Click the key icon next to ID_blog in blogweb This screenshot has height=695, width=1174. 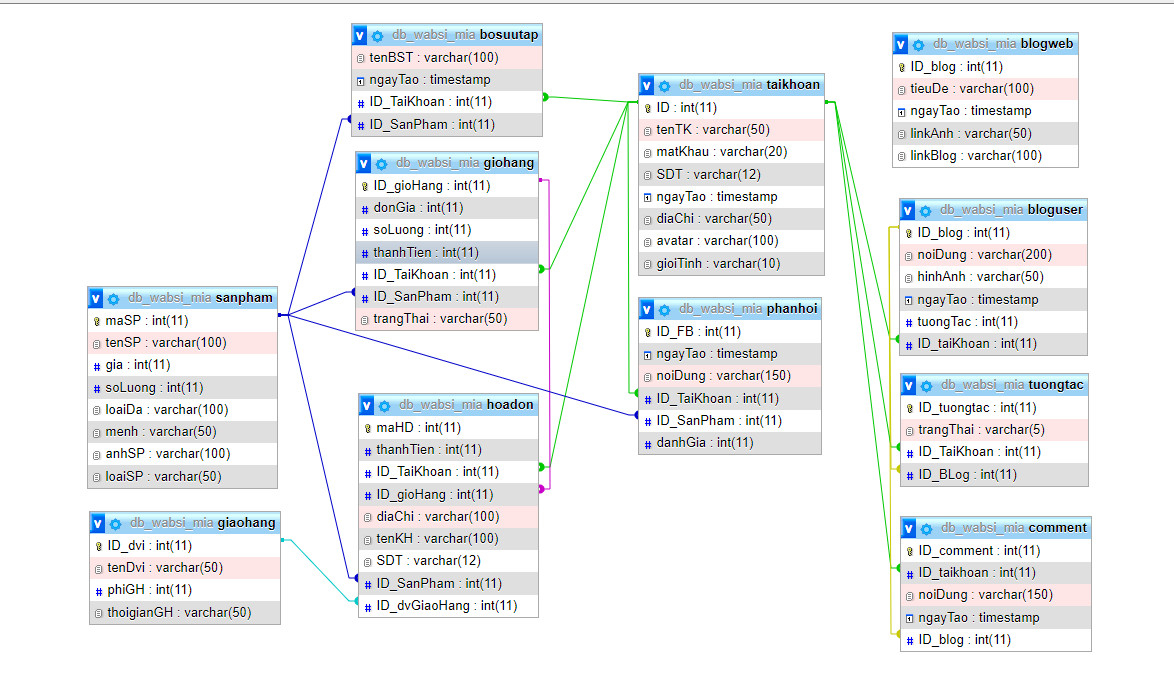pos(901,66)
